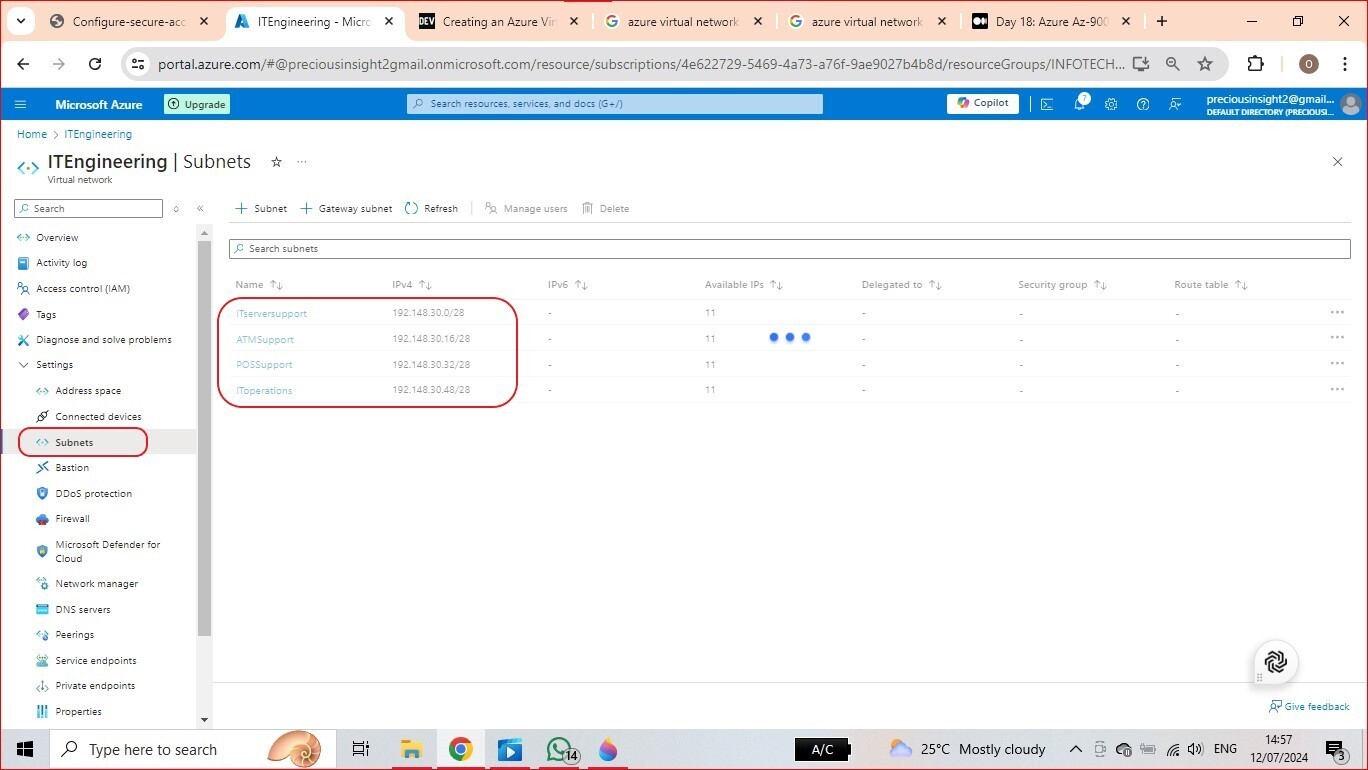Go back in the browser
This screenshot has width=1368, height=770.
point(24,64)
